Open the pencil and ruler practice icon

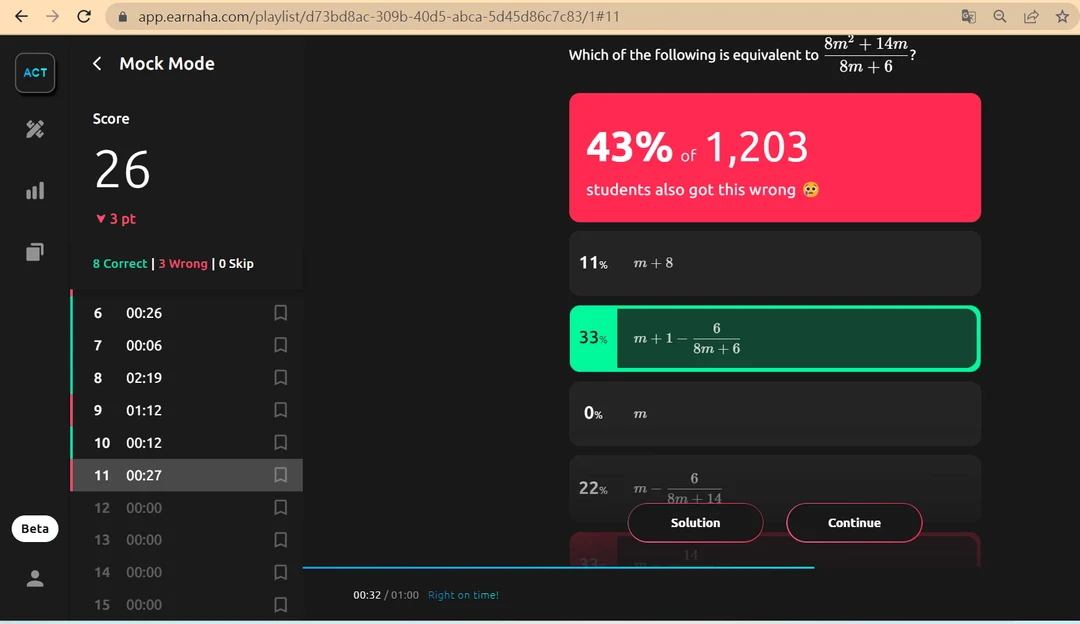(x=35, y=129)
